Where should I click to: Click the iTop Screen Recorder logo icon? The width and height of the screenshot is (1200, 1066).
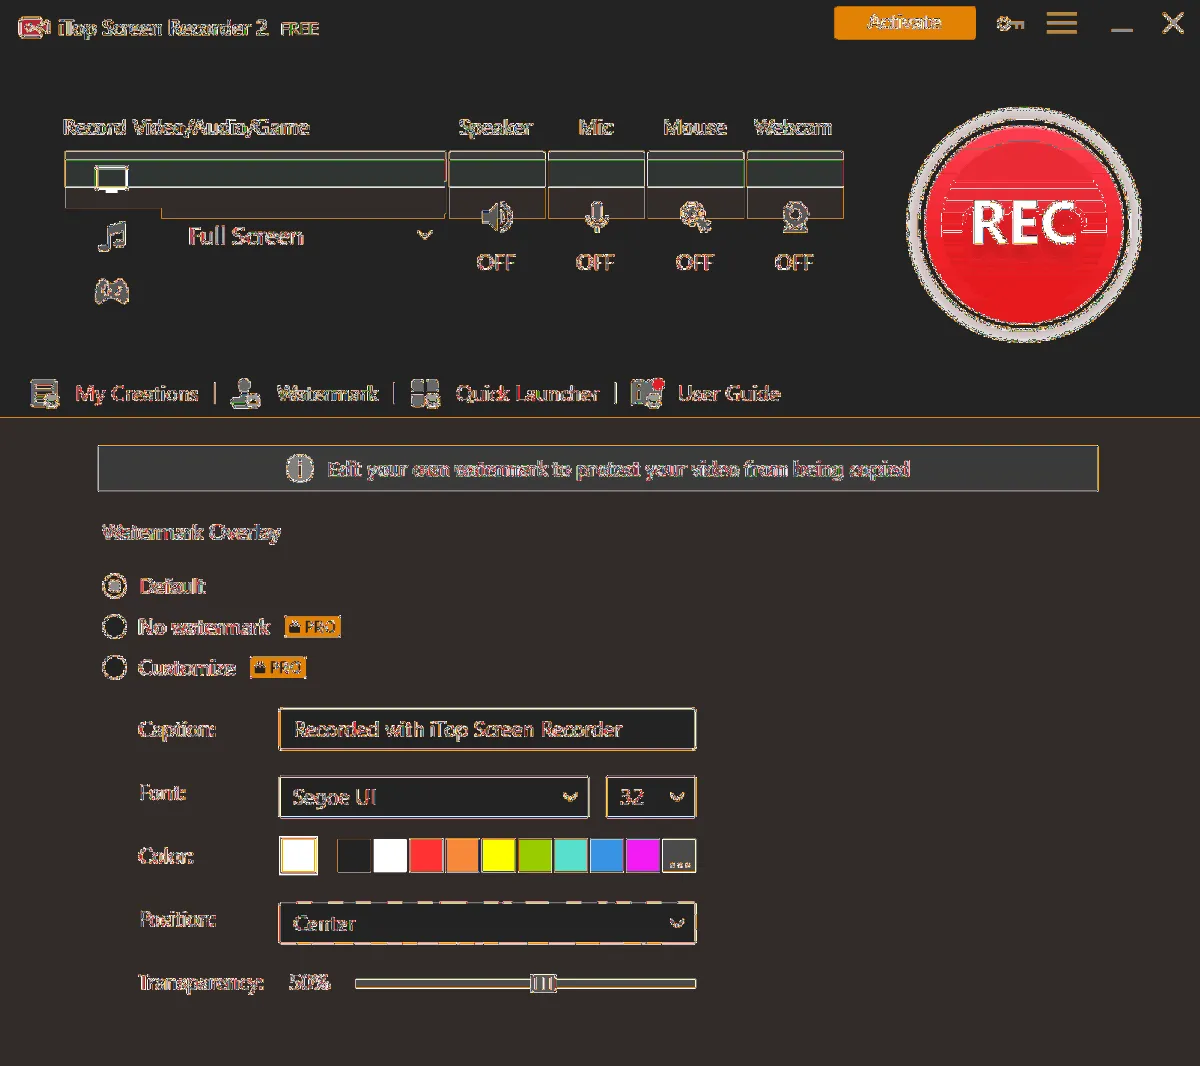click(33, 28)
